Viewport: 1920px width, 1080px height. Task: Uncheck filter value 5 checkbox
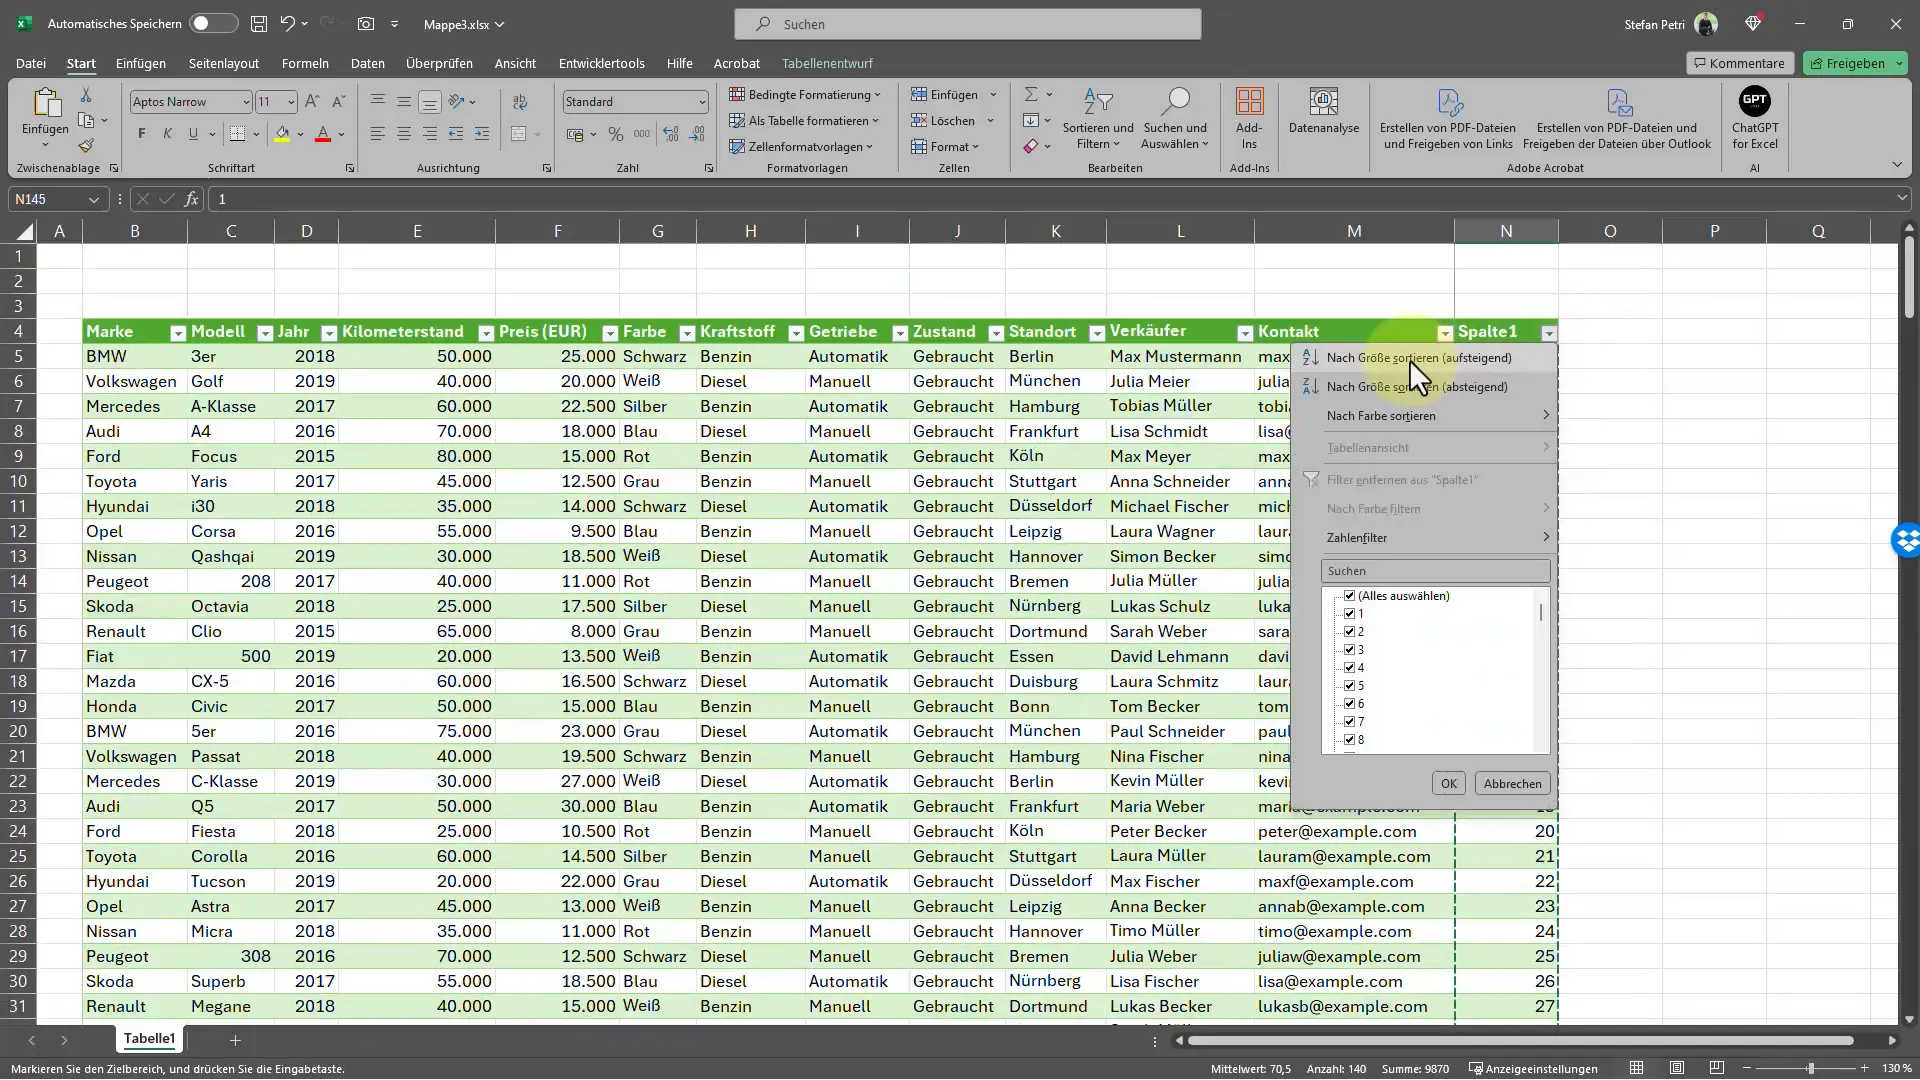1349,686
